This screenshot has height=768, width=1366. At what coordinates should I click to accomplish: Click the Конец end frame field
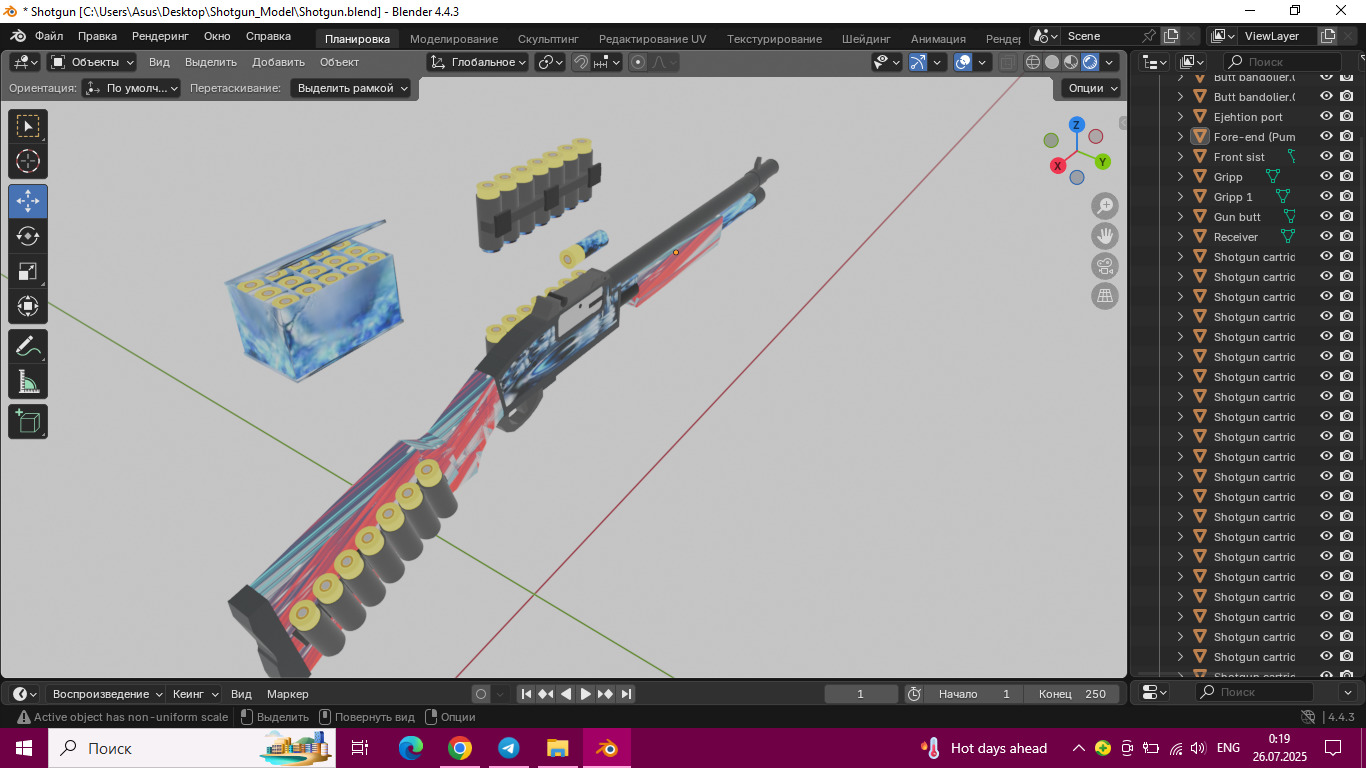(1072, 694)
